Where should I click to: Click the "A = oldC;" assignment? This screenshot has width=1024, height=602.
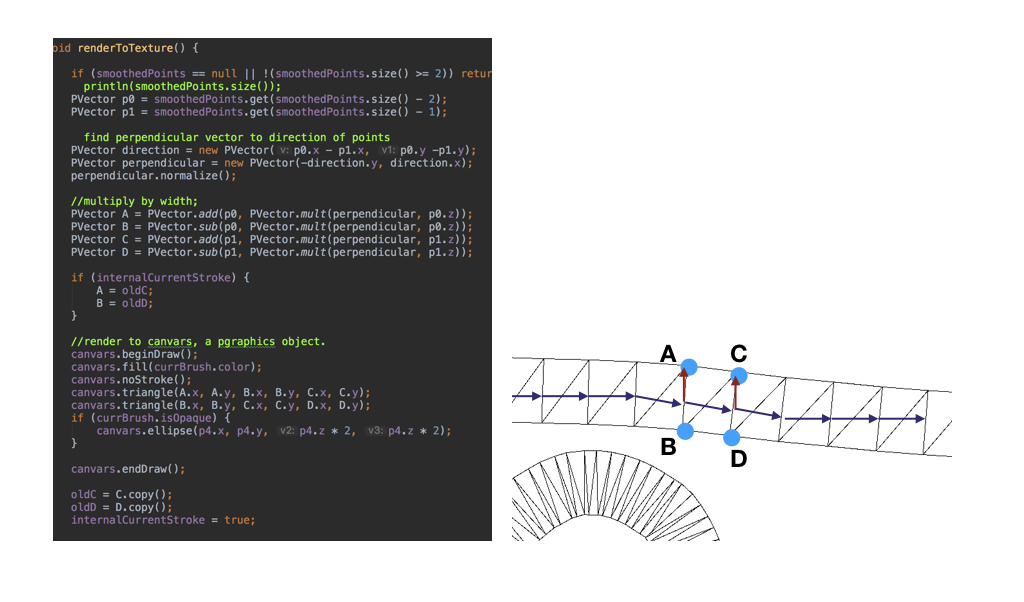click(x=125, y=291)
